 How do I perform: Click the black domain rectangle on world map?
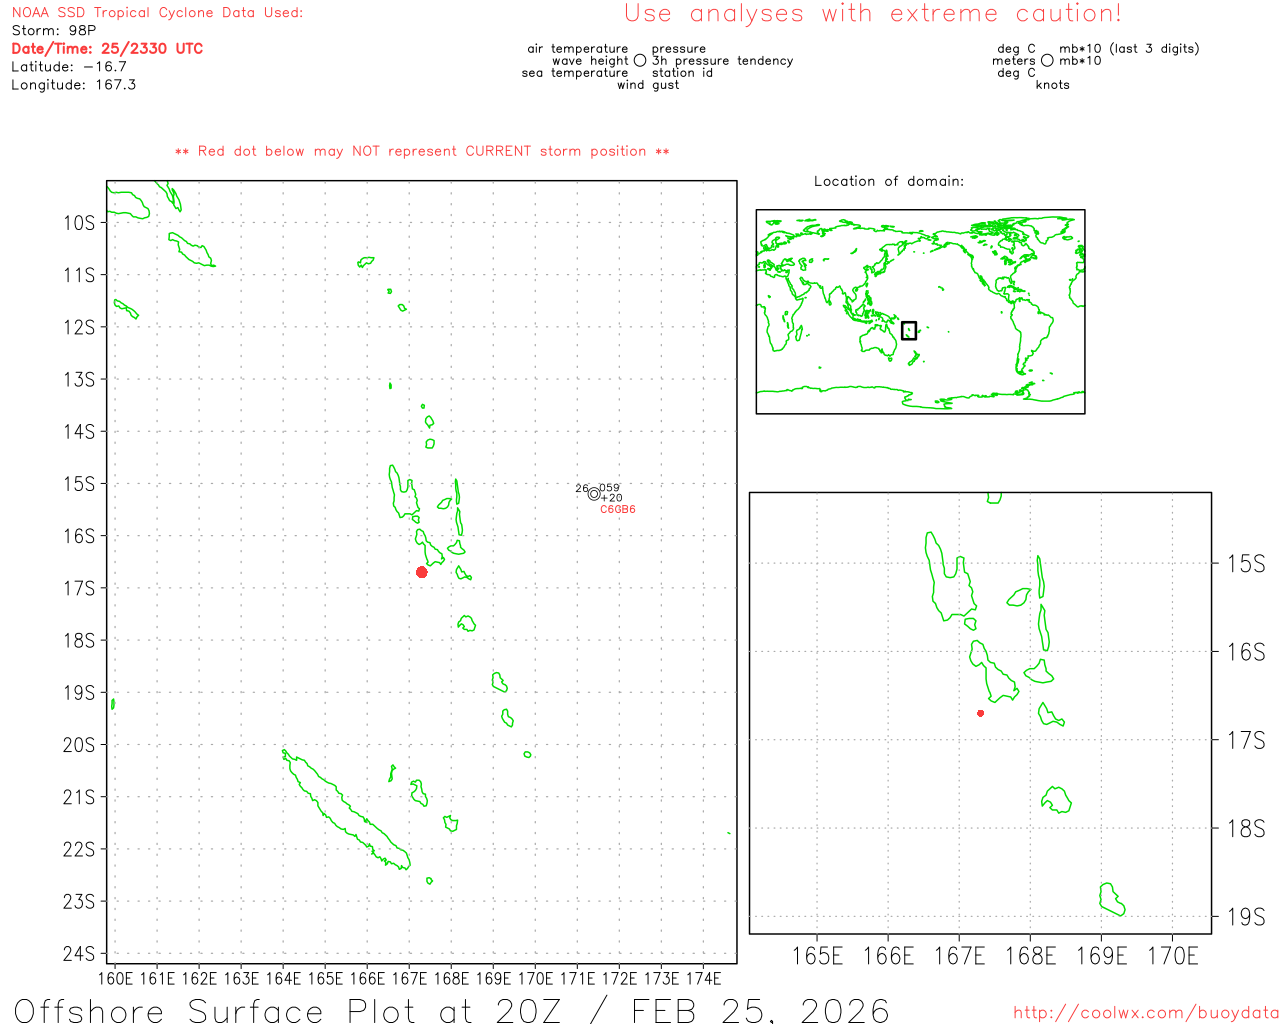click(908, 331)
